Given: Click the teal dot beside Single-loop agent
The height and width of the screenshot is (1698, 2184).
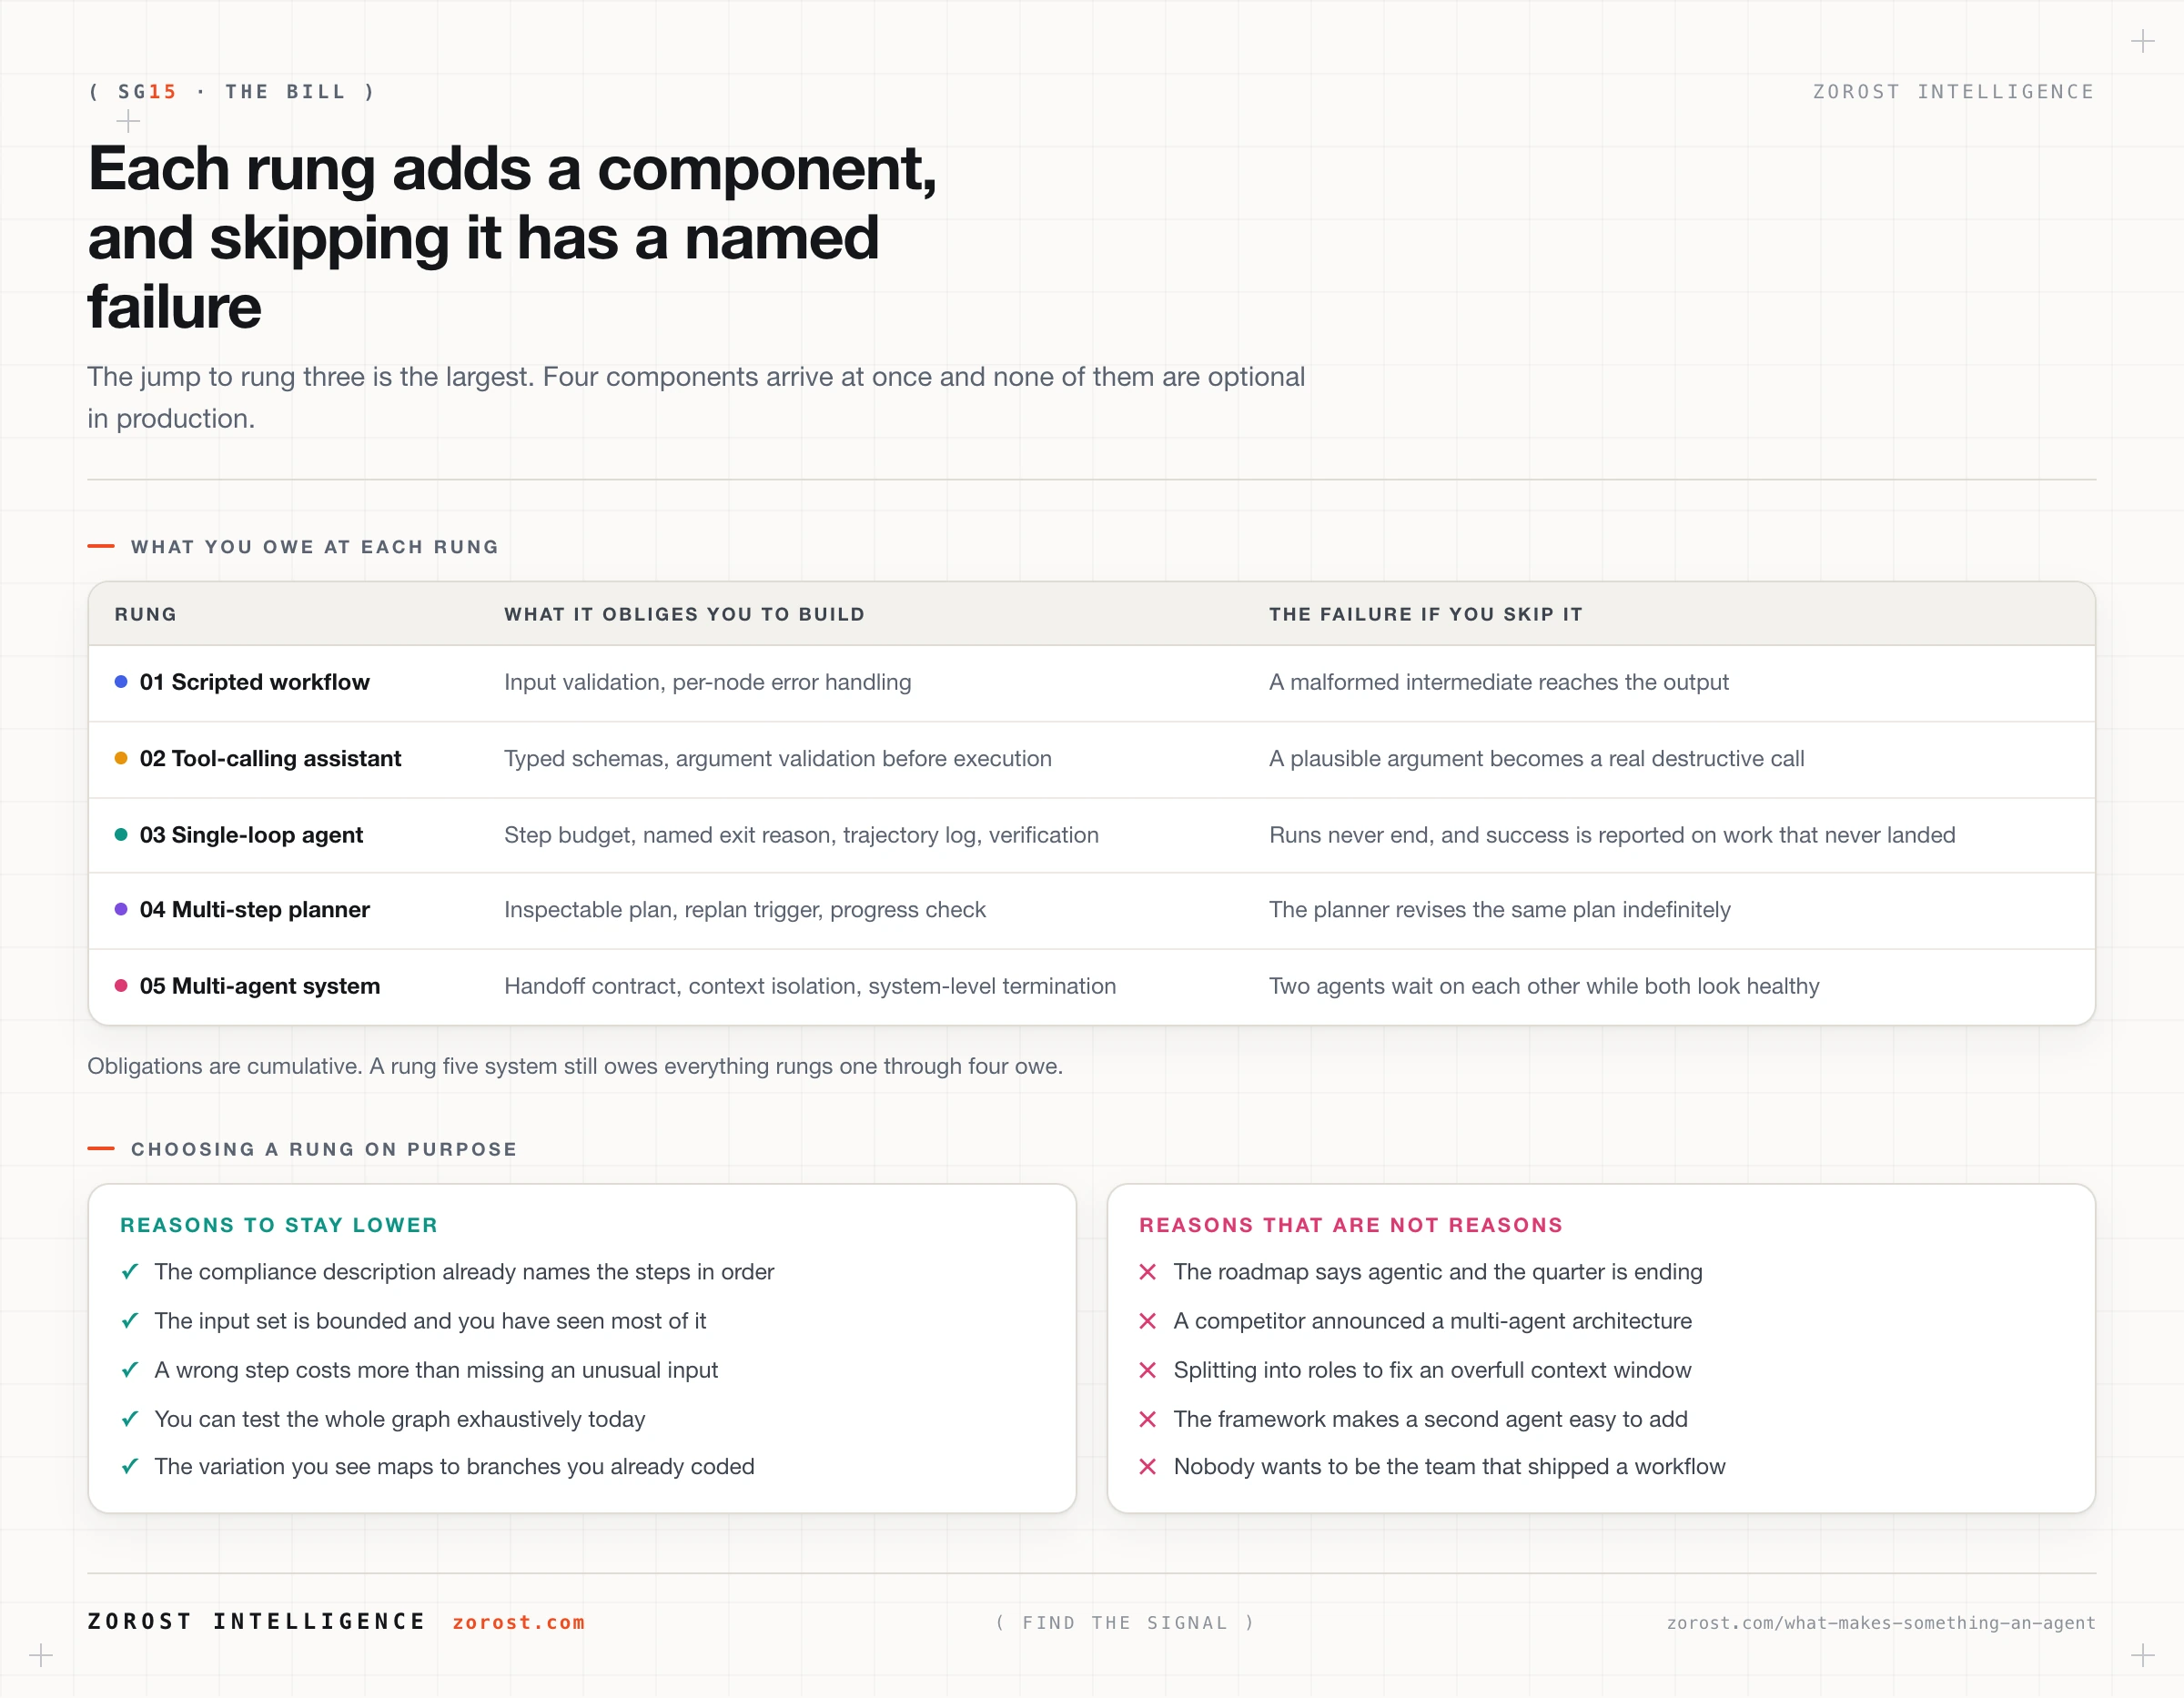Looking at the screenshot, I should pyautogui.click(x=121, y=834).
